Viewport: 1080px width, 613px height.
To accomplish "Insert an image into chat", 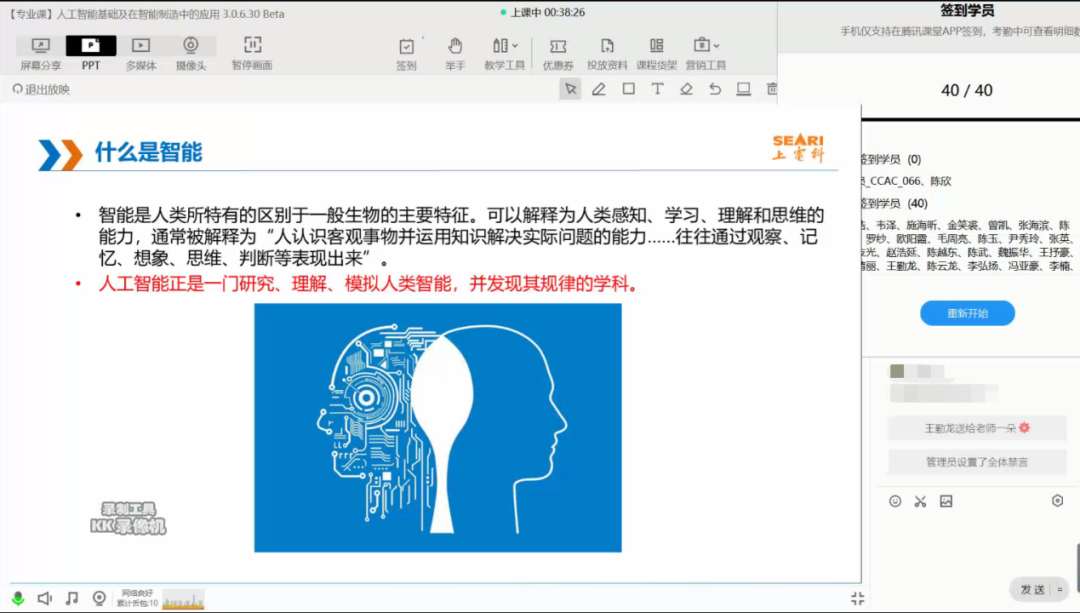I will [946, 501].
